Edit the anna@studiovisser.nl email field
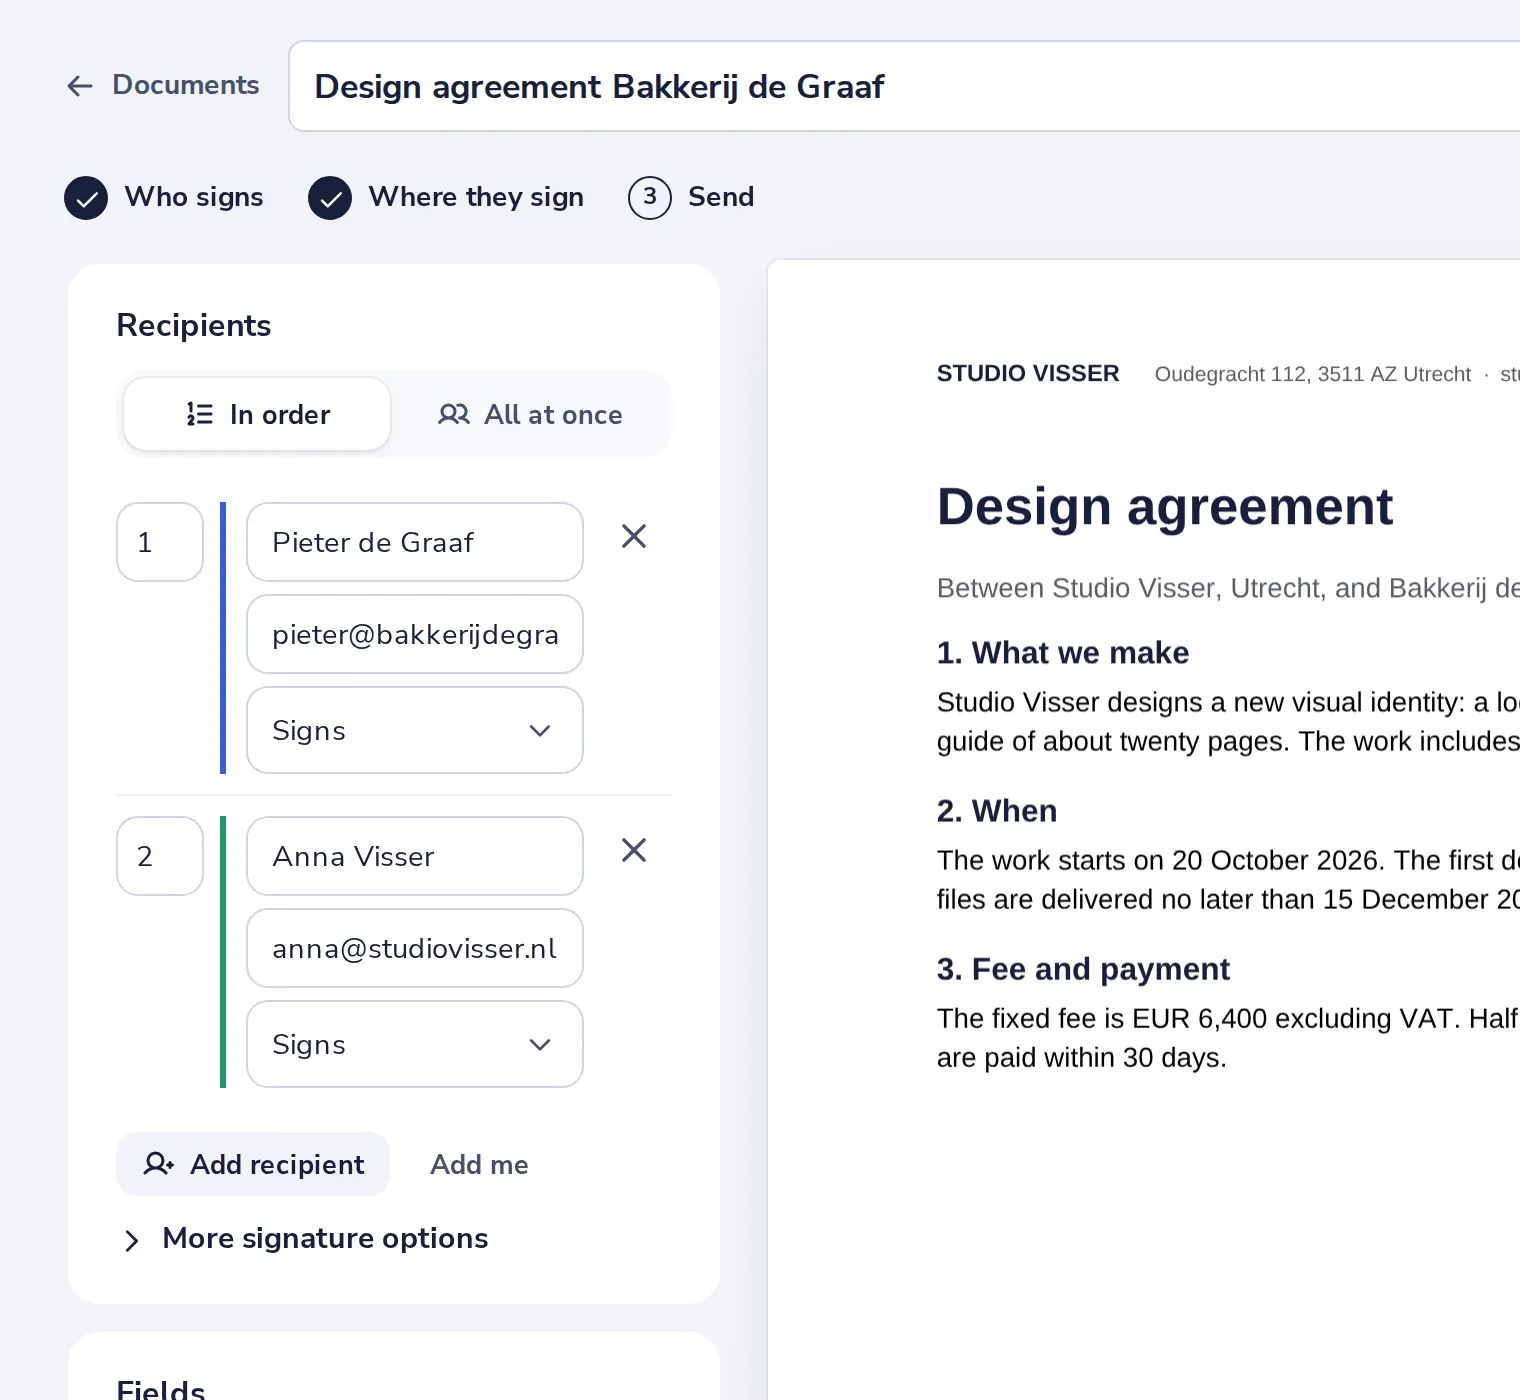 coord(415,948)
